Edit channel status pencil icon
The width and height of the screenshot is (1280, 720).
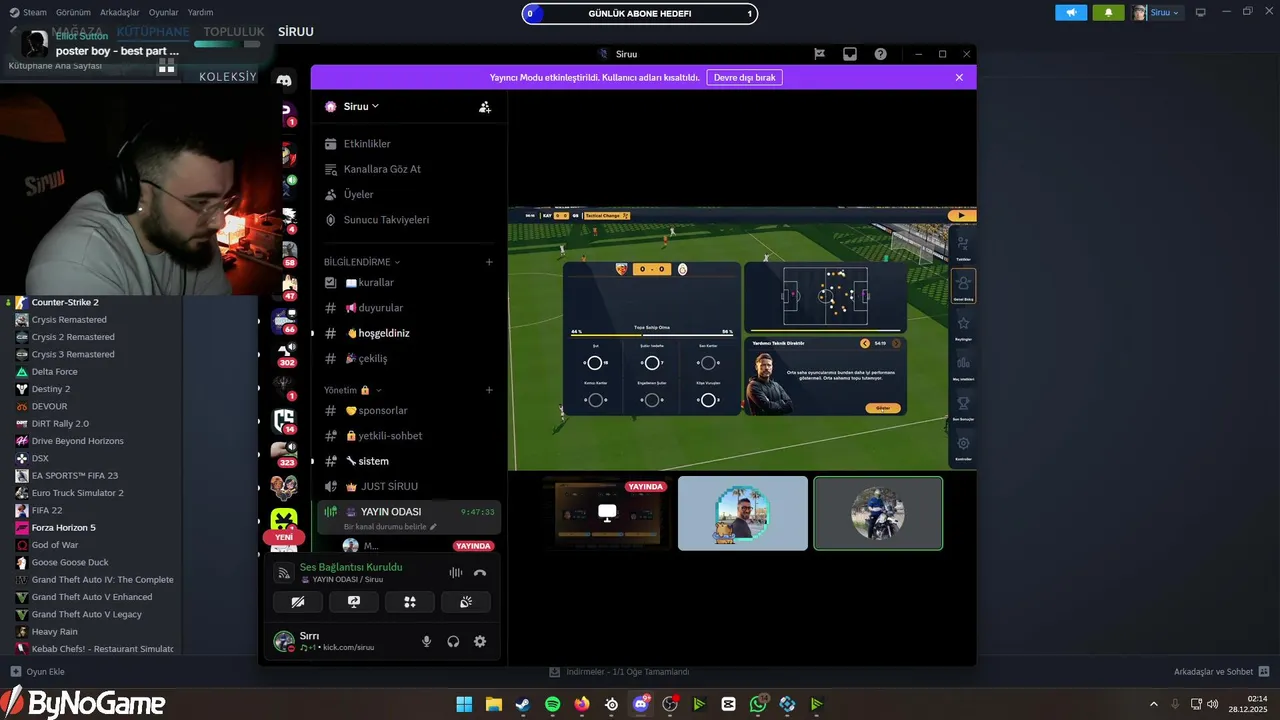[433, 527]
